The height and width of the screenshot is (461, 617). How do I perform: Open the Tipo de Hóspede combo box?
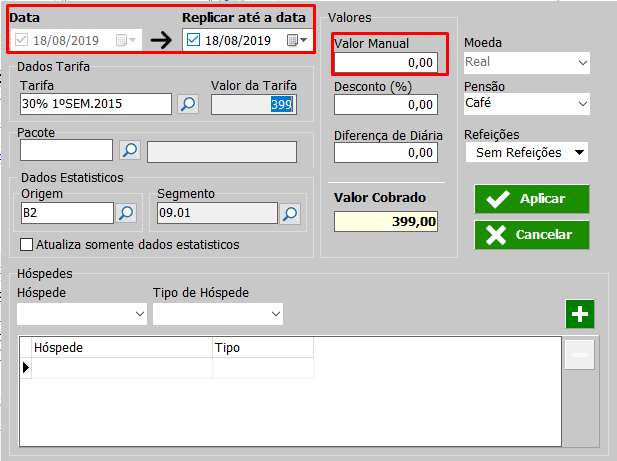click(x=218, y=314)
